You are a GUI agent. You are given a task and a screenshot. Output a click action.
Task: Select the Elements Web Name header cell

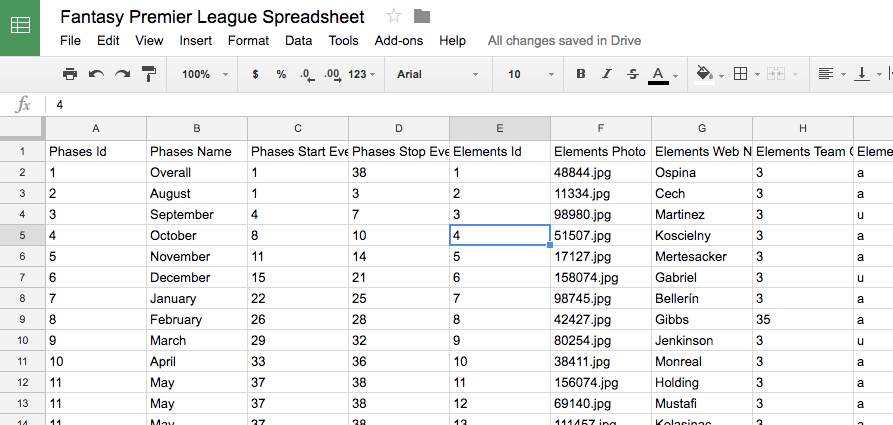[x=702, y=152]
